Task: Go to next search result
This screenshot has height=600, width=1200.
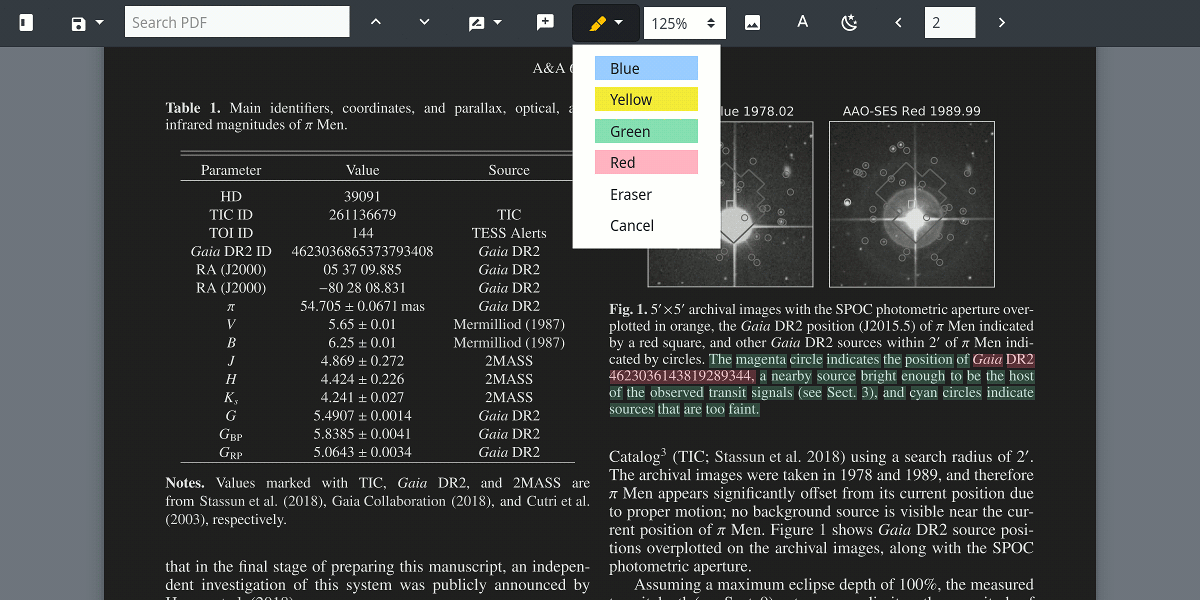Action: pos(424,22)
